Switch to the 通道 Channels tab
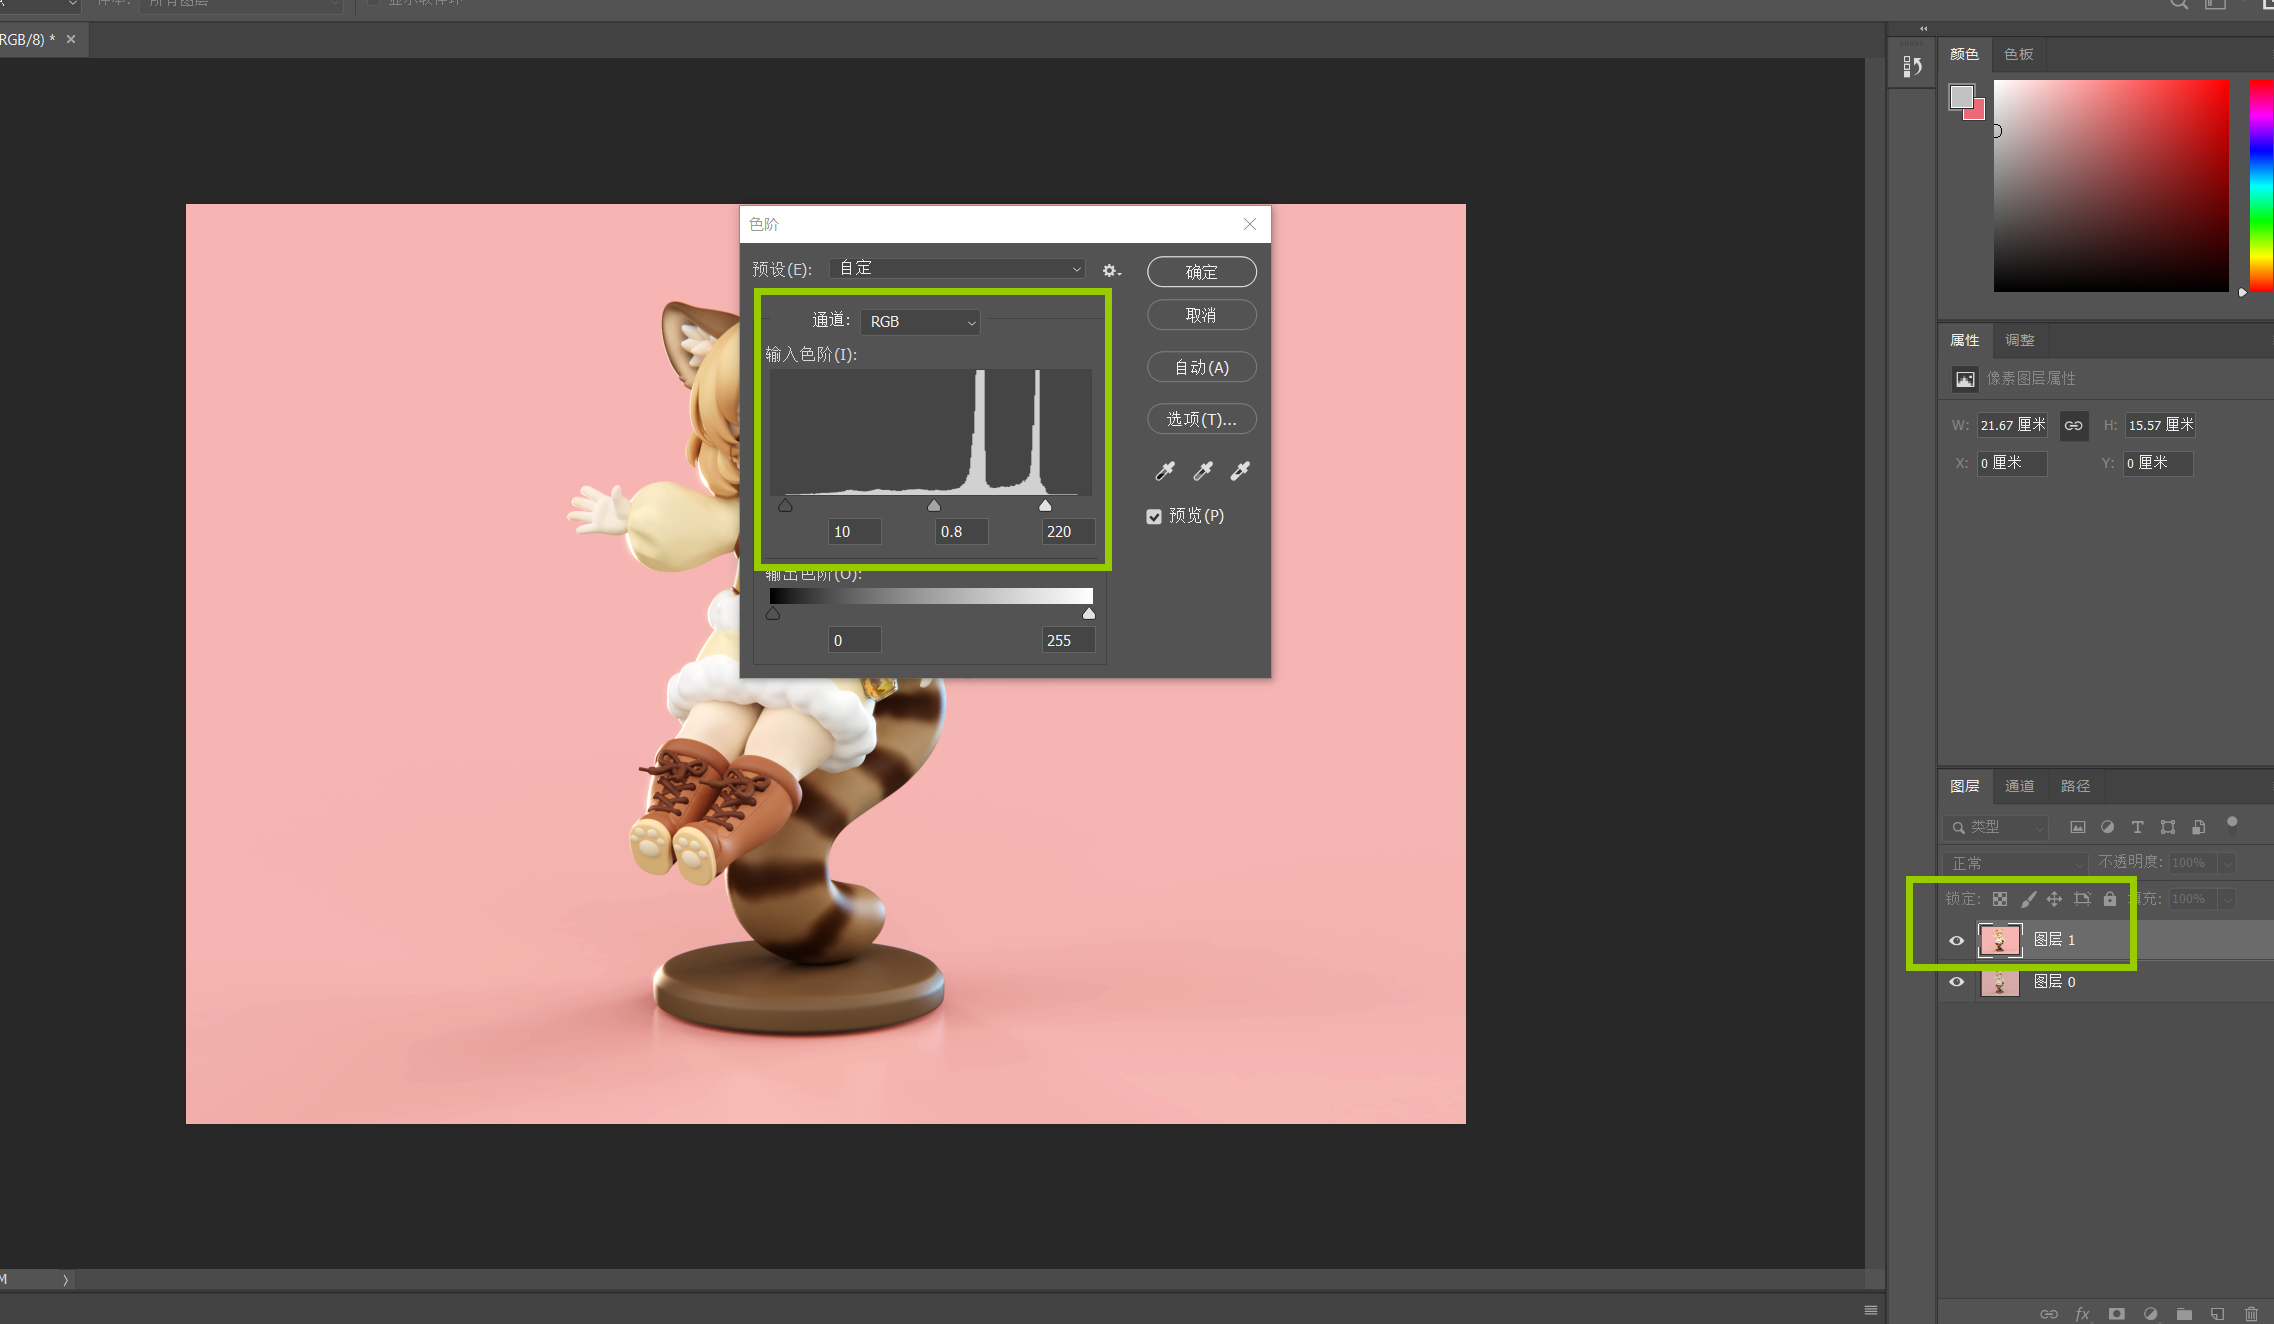The height and width of the screenshot is (1324, 2274). [x=2019, y=786]
